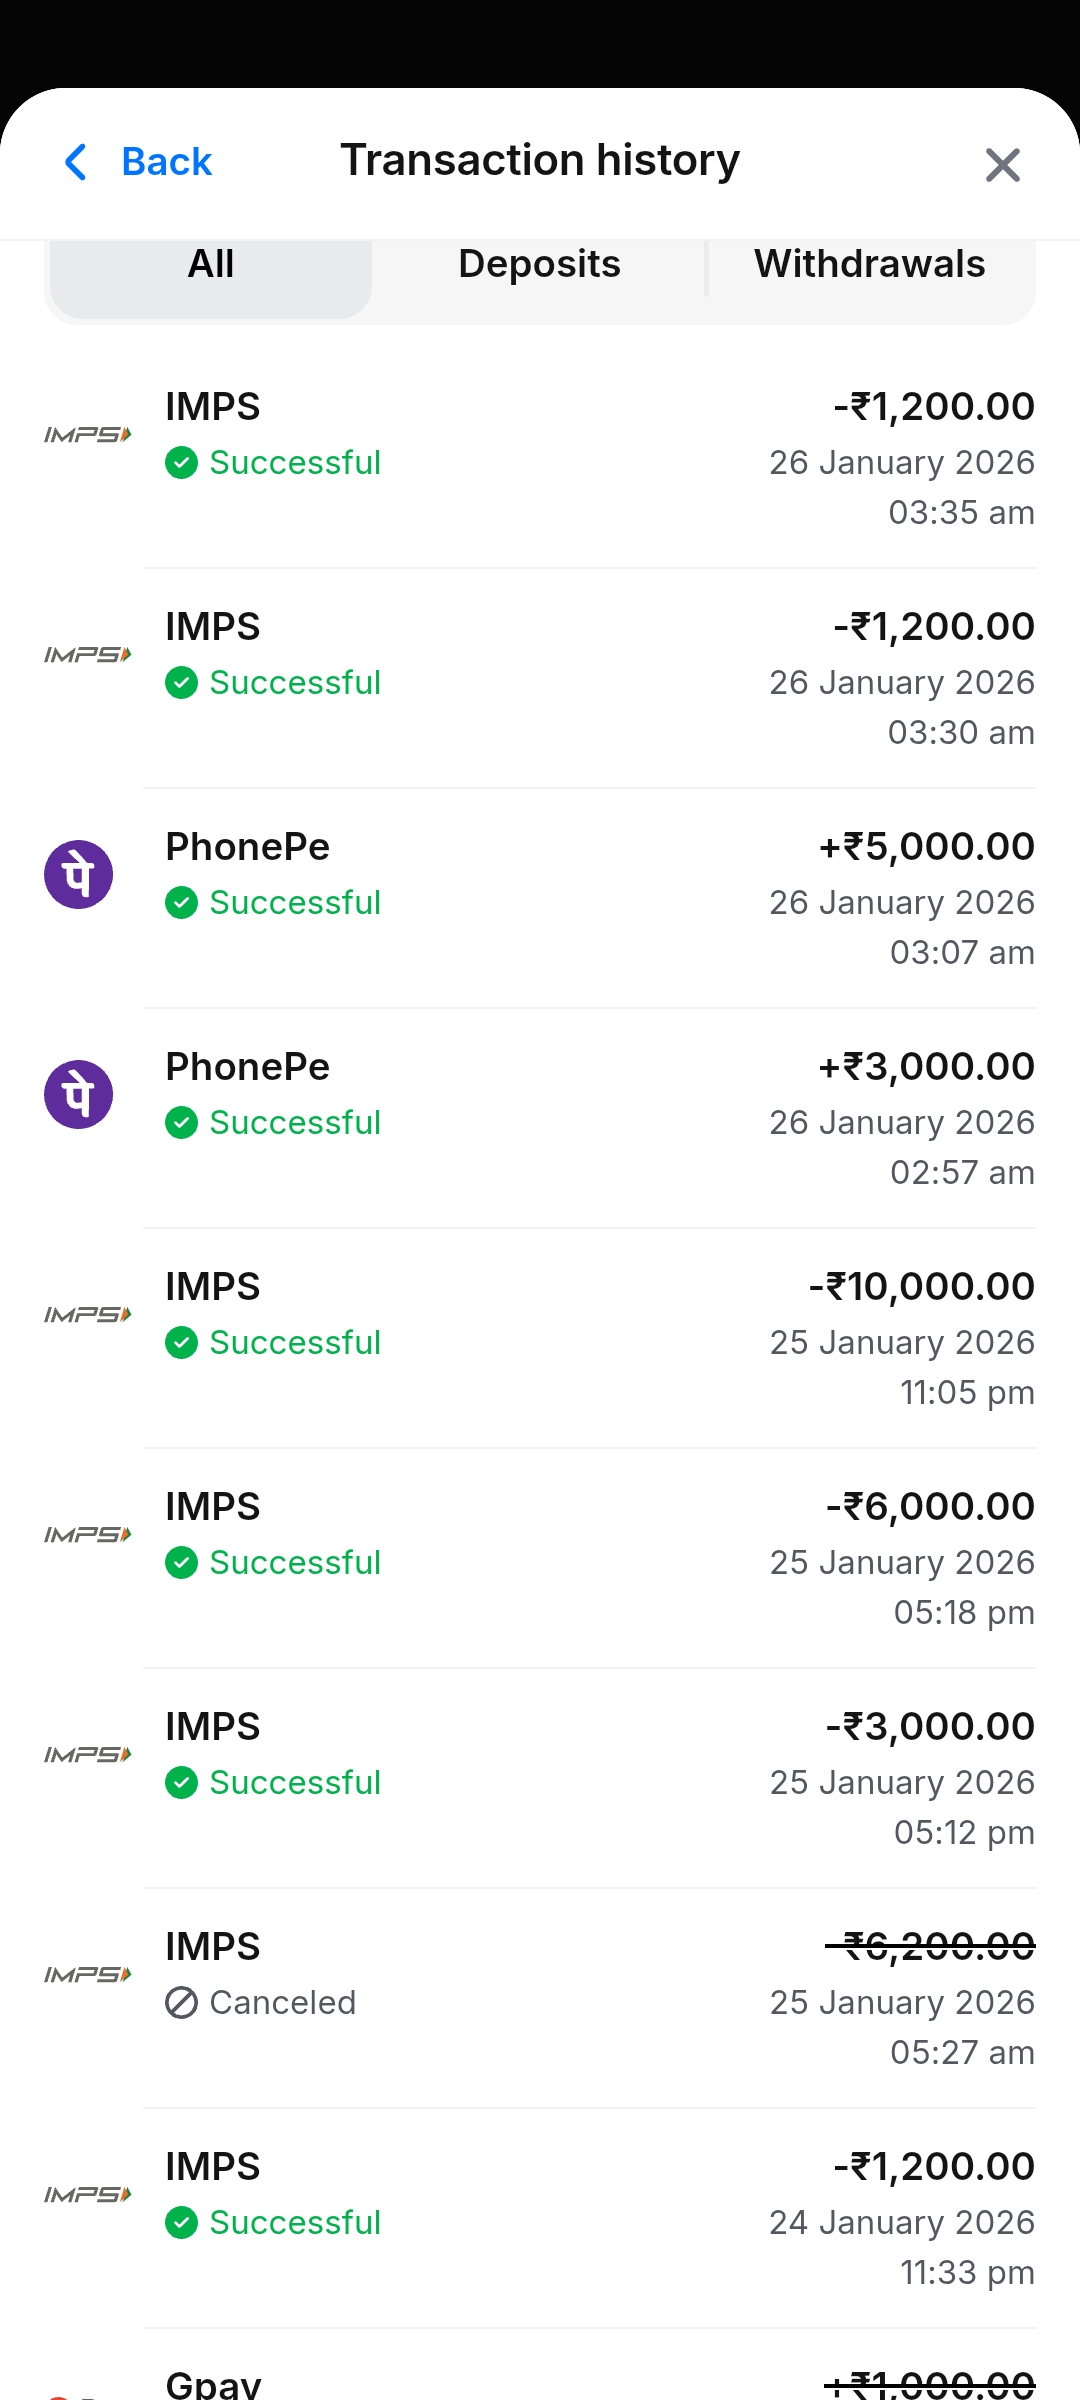Image resolution: width=1080 pixels, height=2400 pixels.
Task: Tap IMPS logo of ₹10,000 withdrawal
Action: point(88,1315)
